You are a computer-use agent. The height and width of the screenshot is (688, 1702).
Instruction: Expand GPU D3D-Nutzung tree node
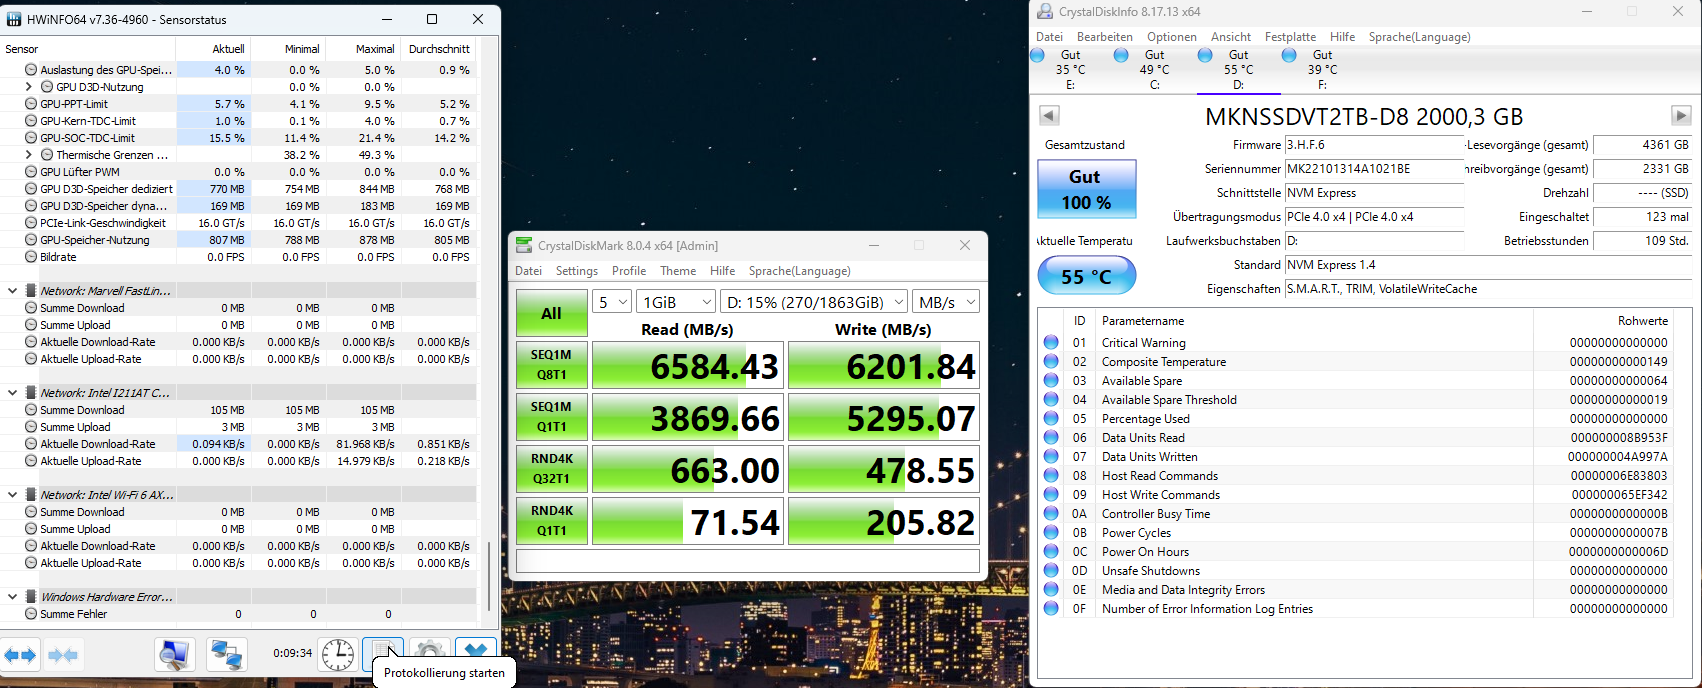(29, 87)
